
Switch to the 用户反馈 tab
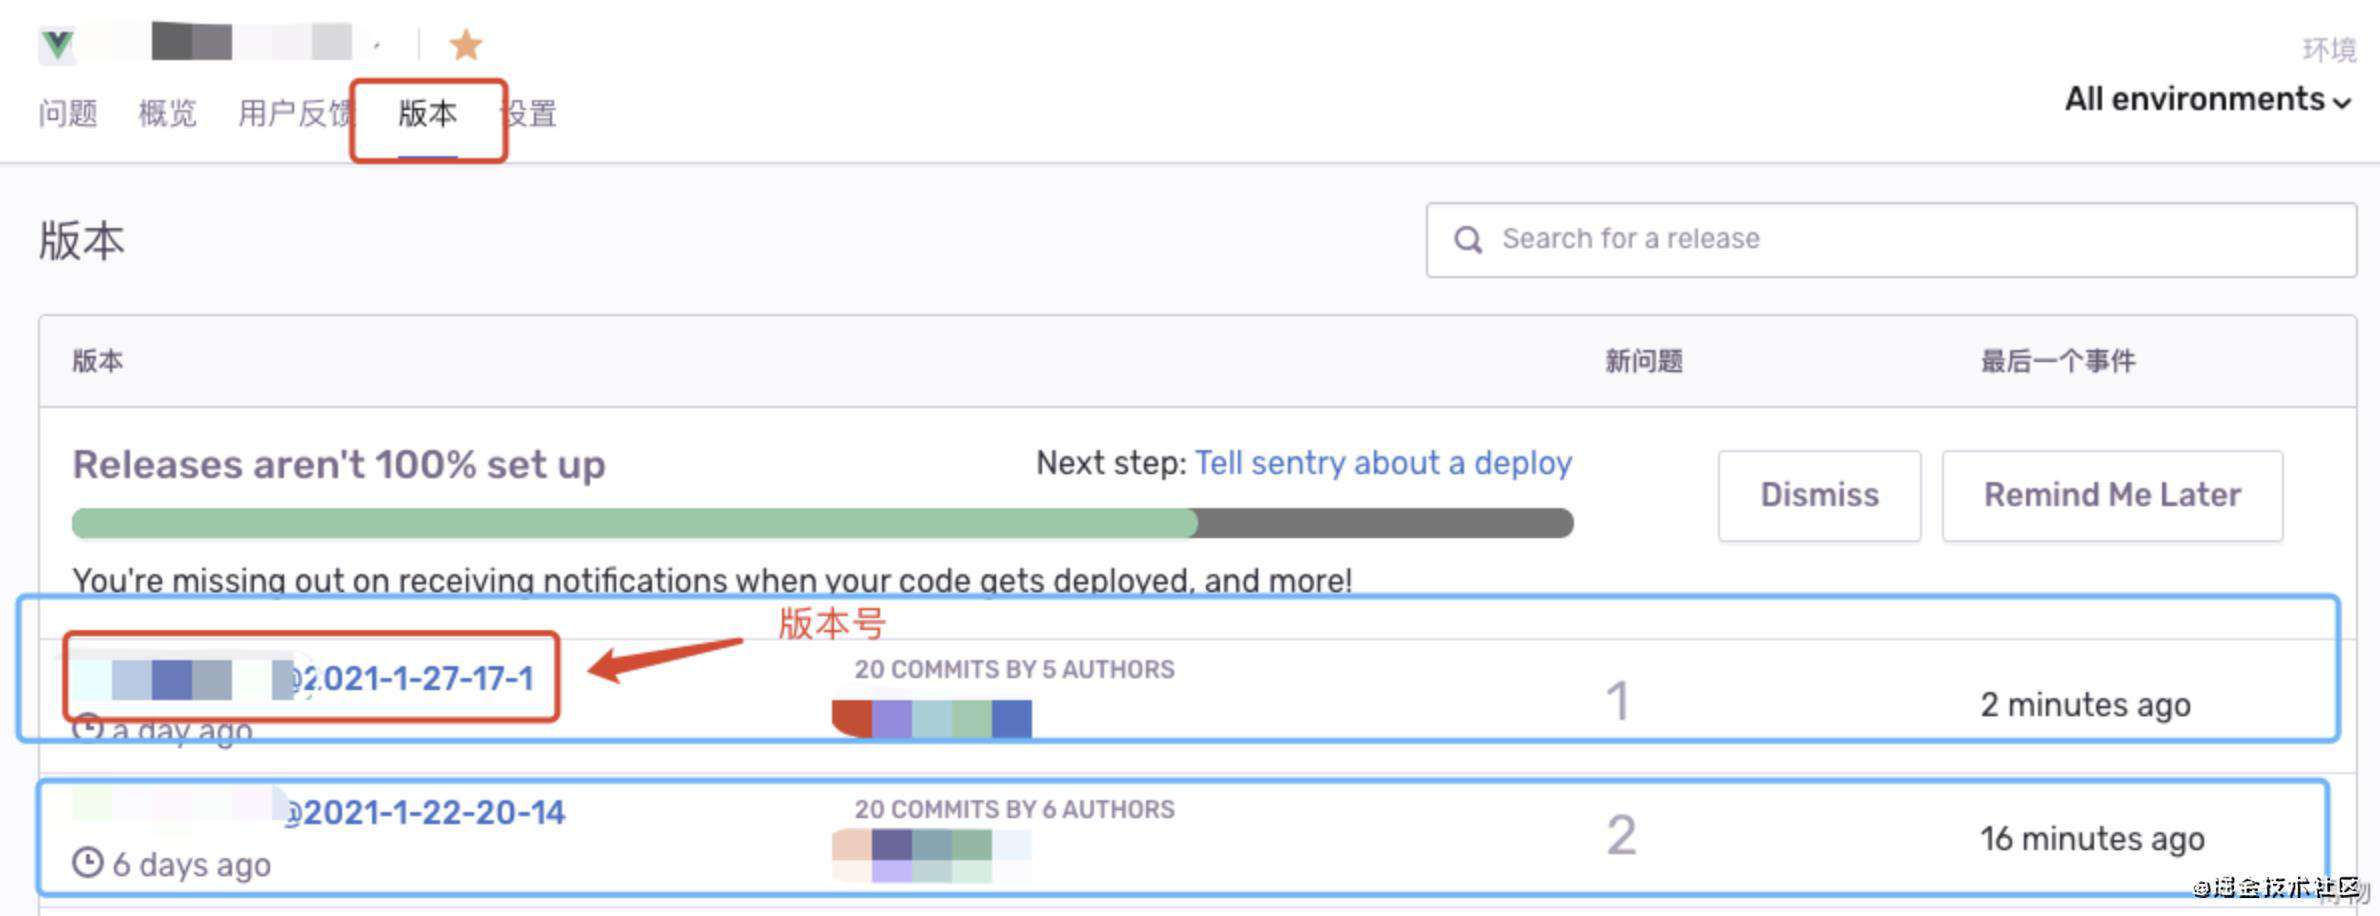[x=295, y=113]
